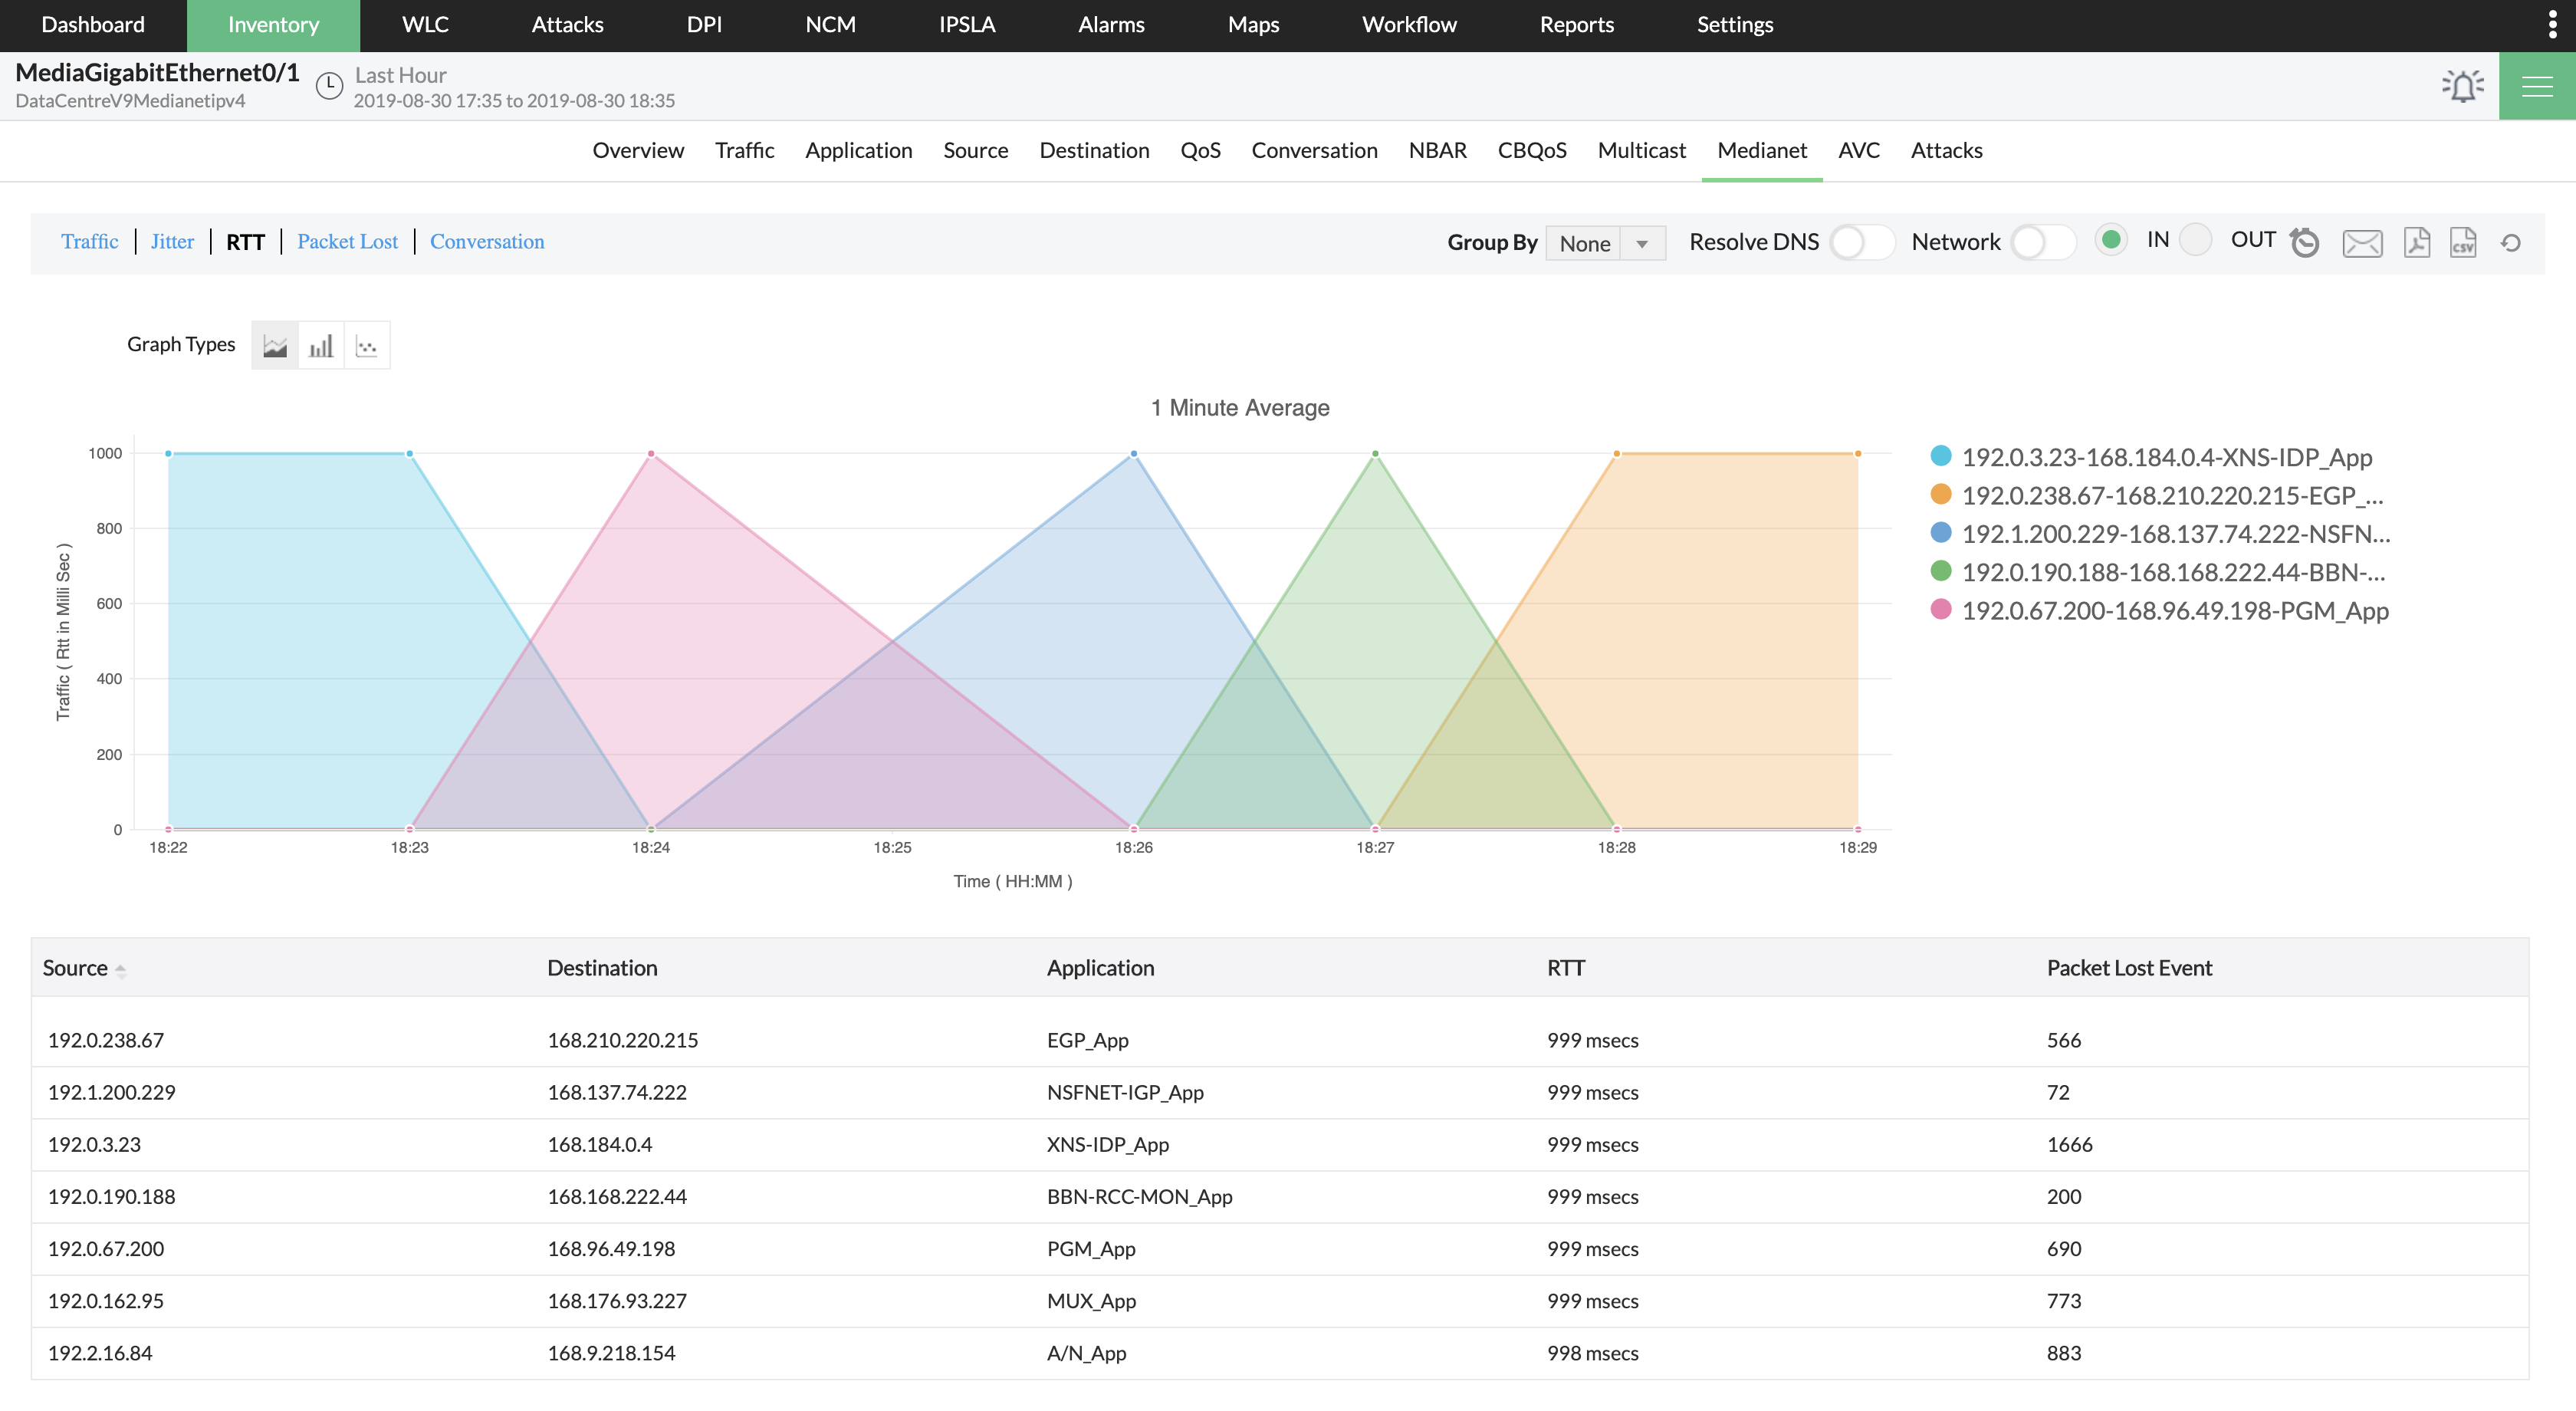
Task: Click the Jitter link
Action: 172,242
